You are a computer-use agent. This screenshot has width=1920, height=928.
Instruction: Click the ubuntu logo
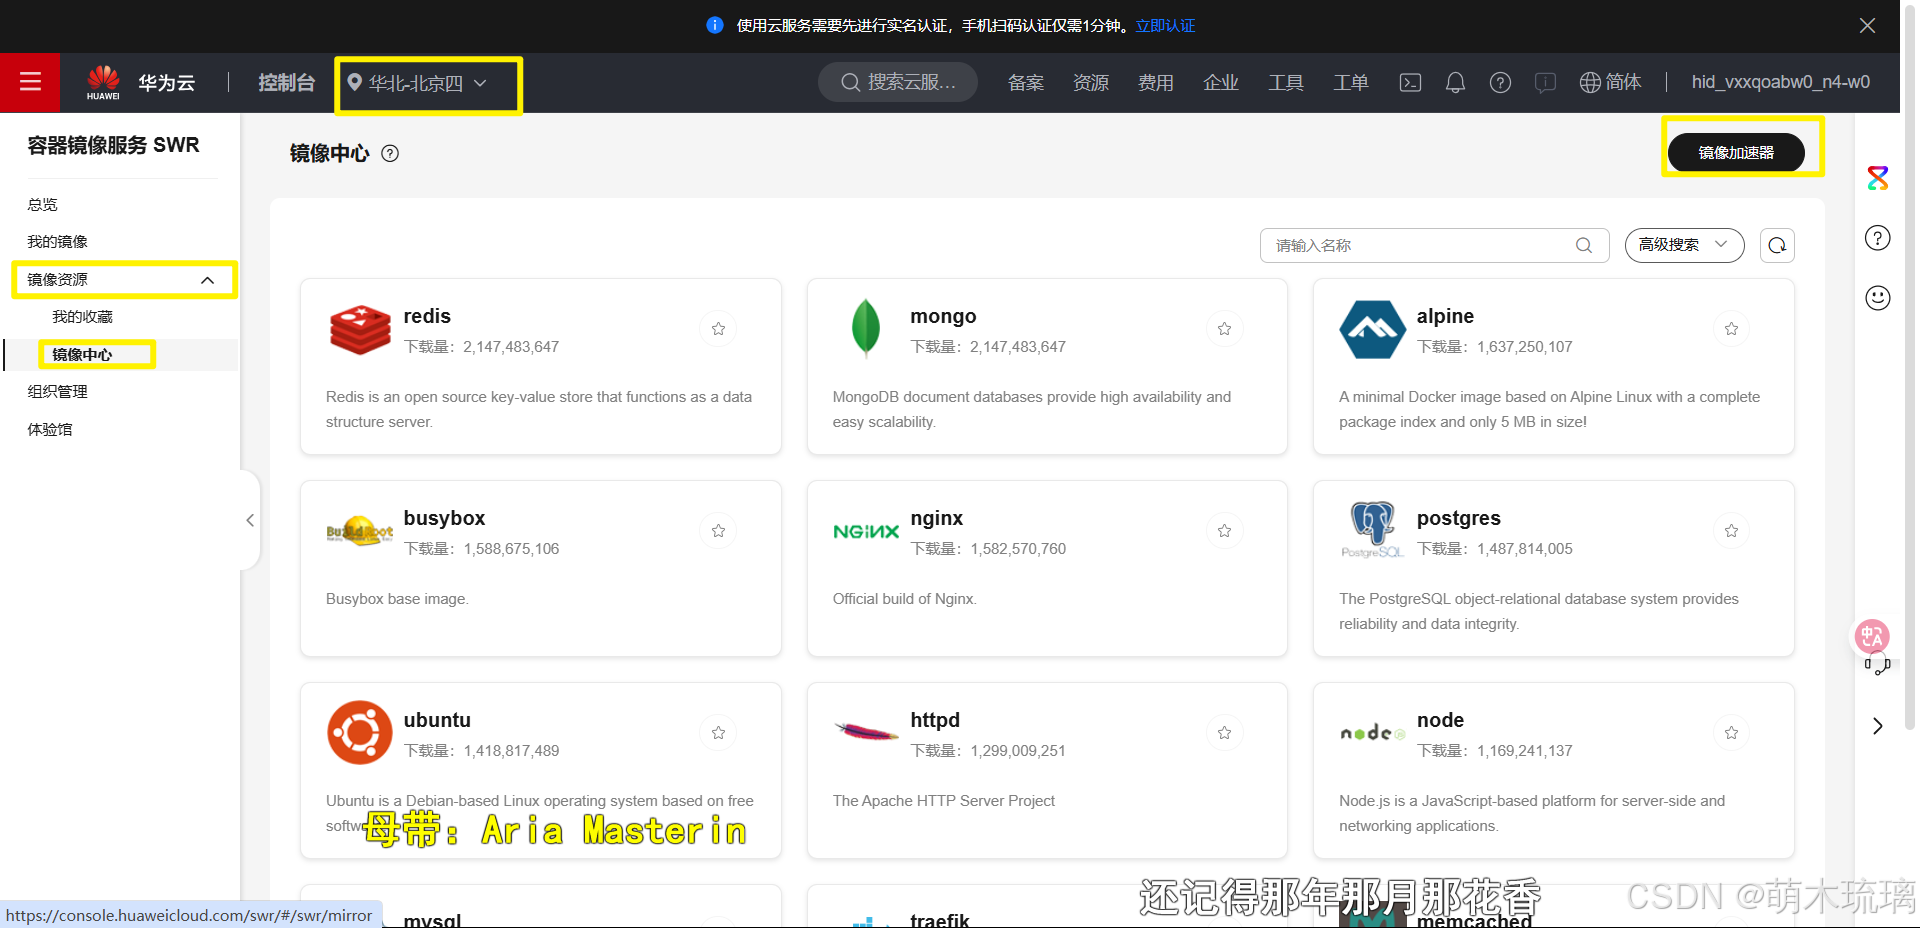[x=360, y=733]
